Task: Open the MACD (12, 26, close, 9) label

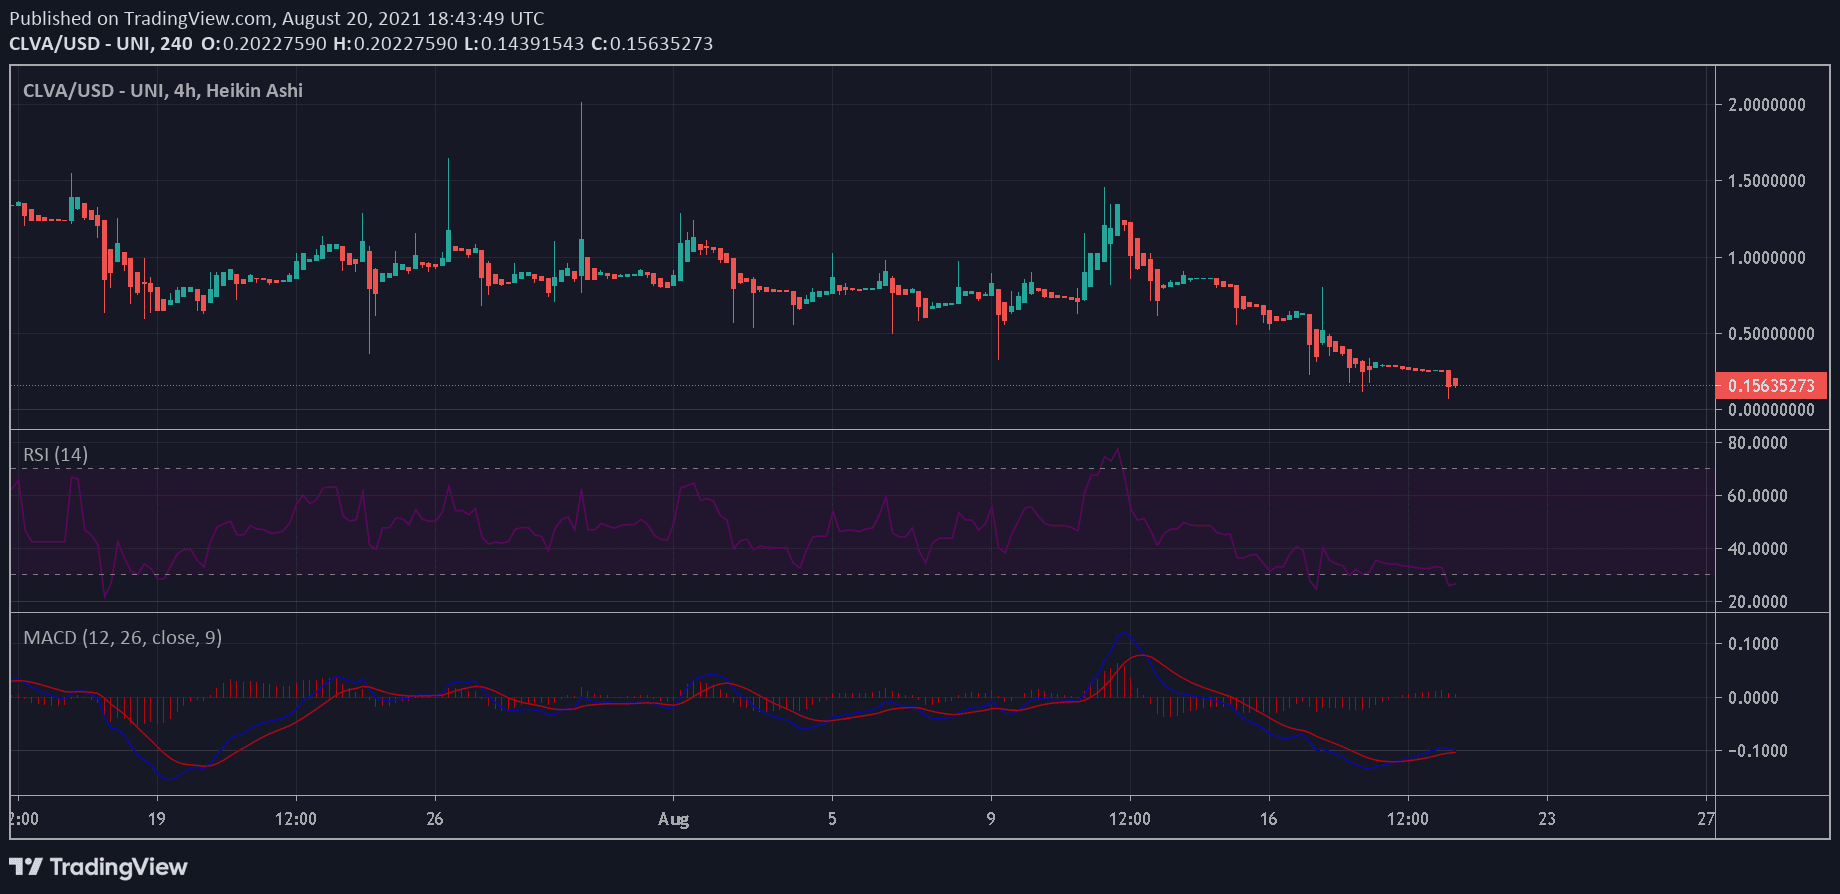Action: pos(122,638)
